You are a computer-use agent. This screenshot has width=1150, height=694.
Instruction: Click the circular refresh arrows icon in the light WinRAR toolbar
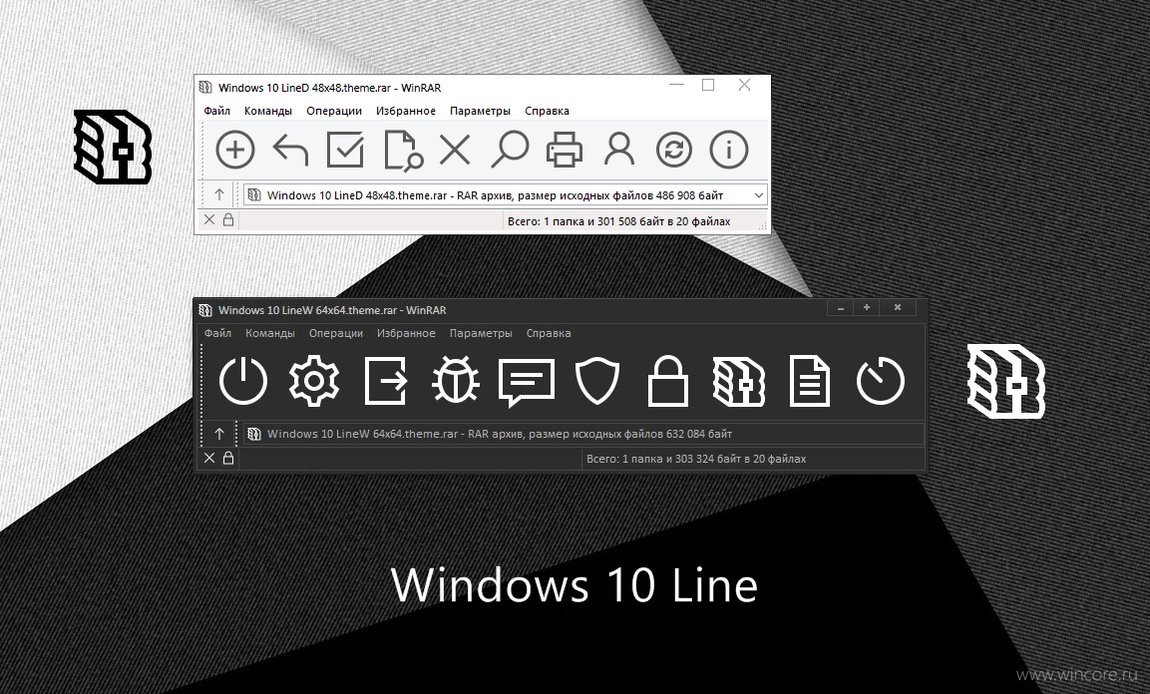(674, 150)
